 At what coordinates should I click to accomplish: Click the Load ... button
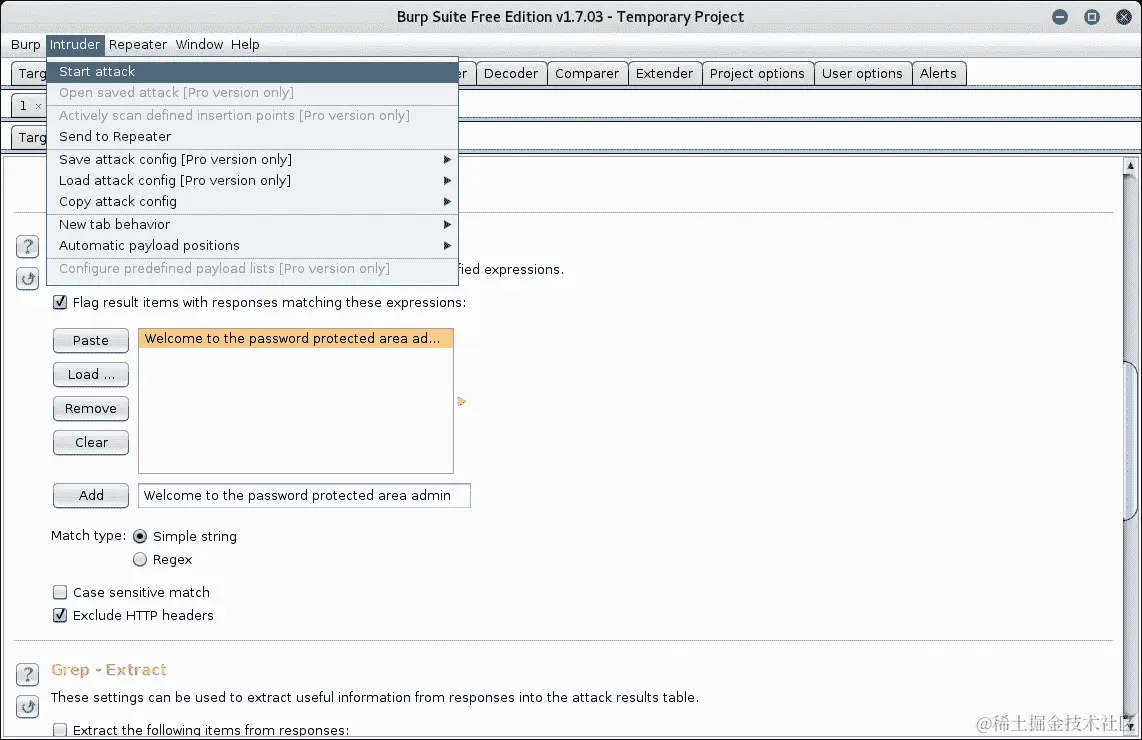click(91, 374)
